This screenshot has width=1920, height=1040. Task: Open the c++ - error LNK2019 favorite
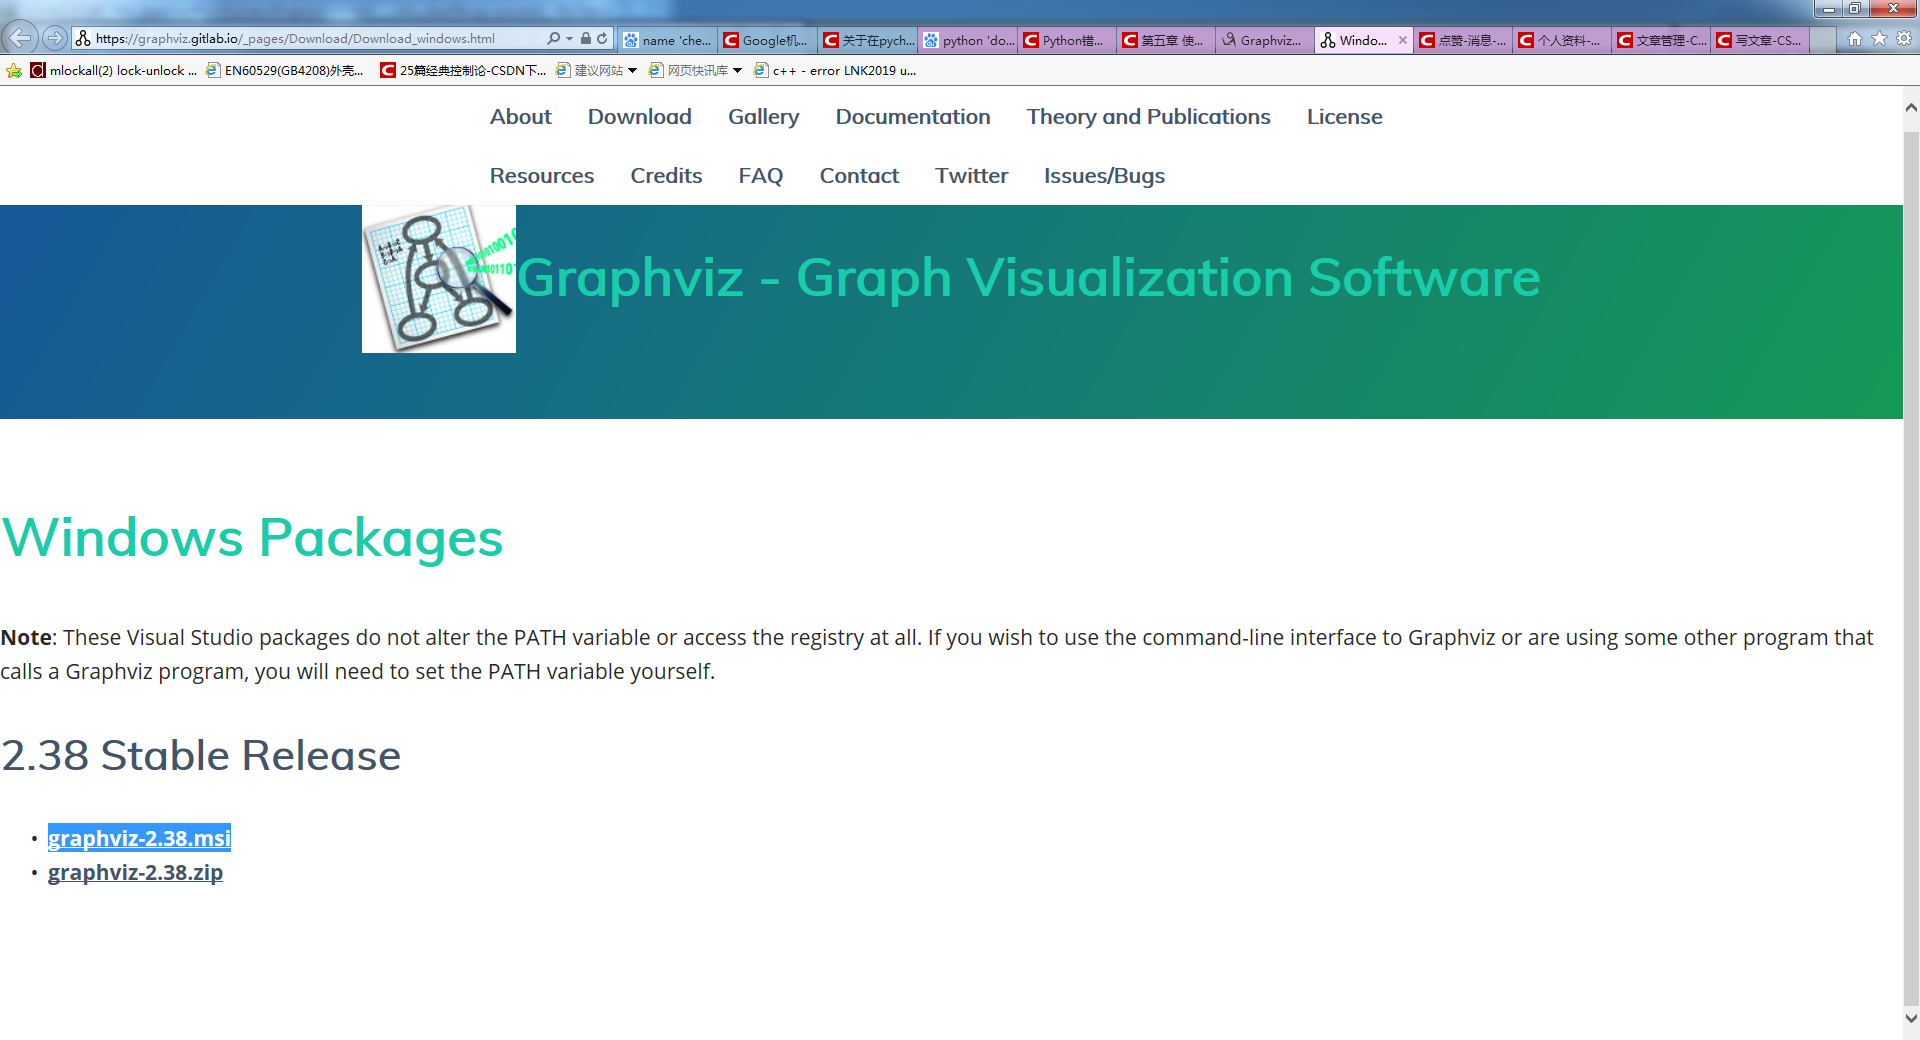click(x=835, y=70)
